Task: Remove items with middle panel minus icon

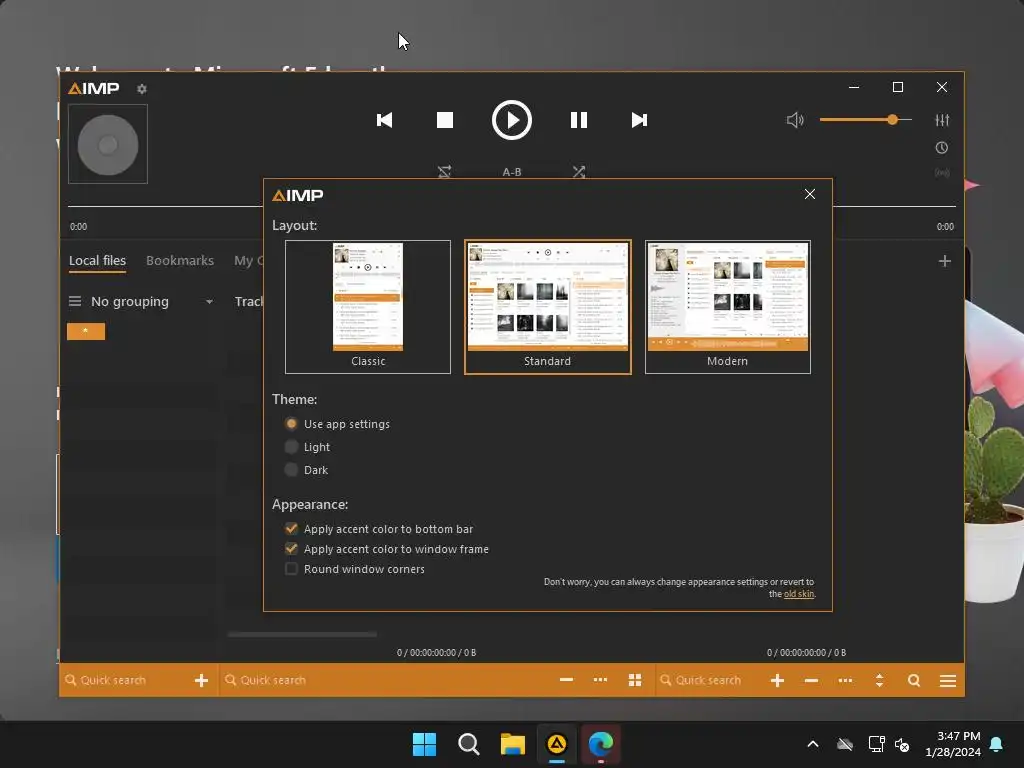Action: point(566,680)
